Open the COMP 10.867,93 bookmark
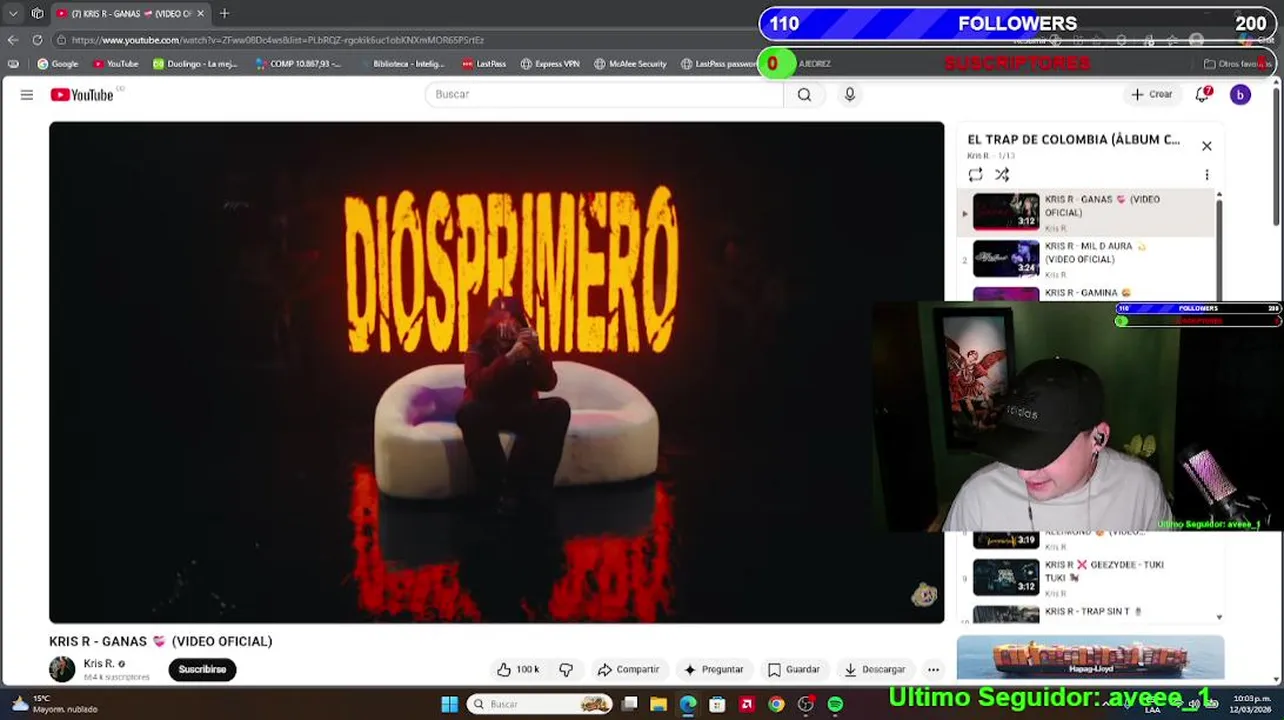Screen dimensions: 1284x720 (x=298, y=64)
